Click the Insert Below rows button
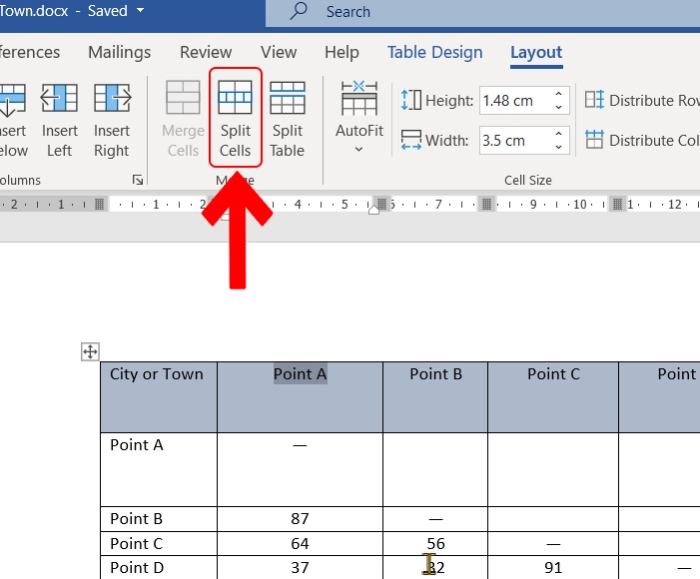 coord(12,120)
